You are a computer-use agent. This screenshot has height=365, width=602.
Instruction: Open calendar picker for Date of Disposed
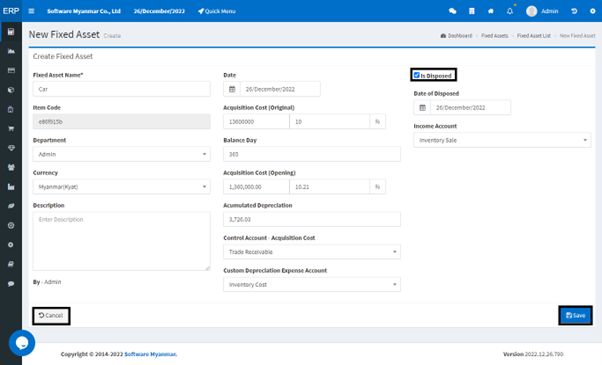[422, 107]
